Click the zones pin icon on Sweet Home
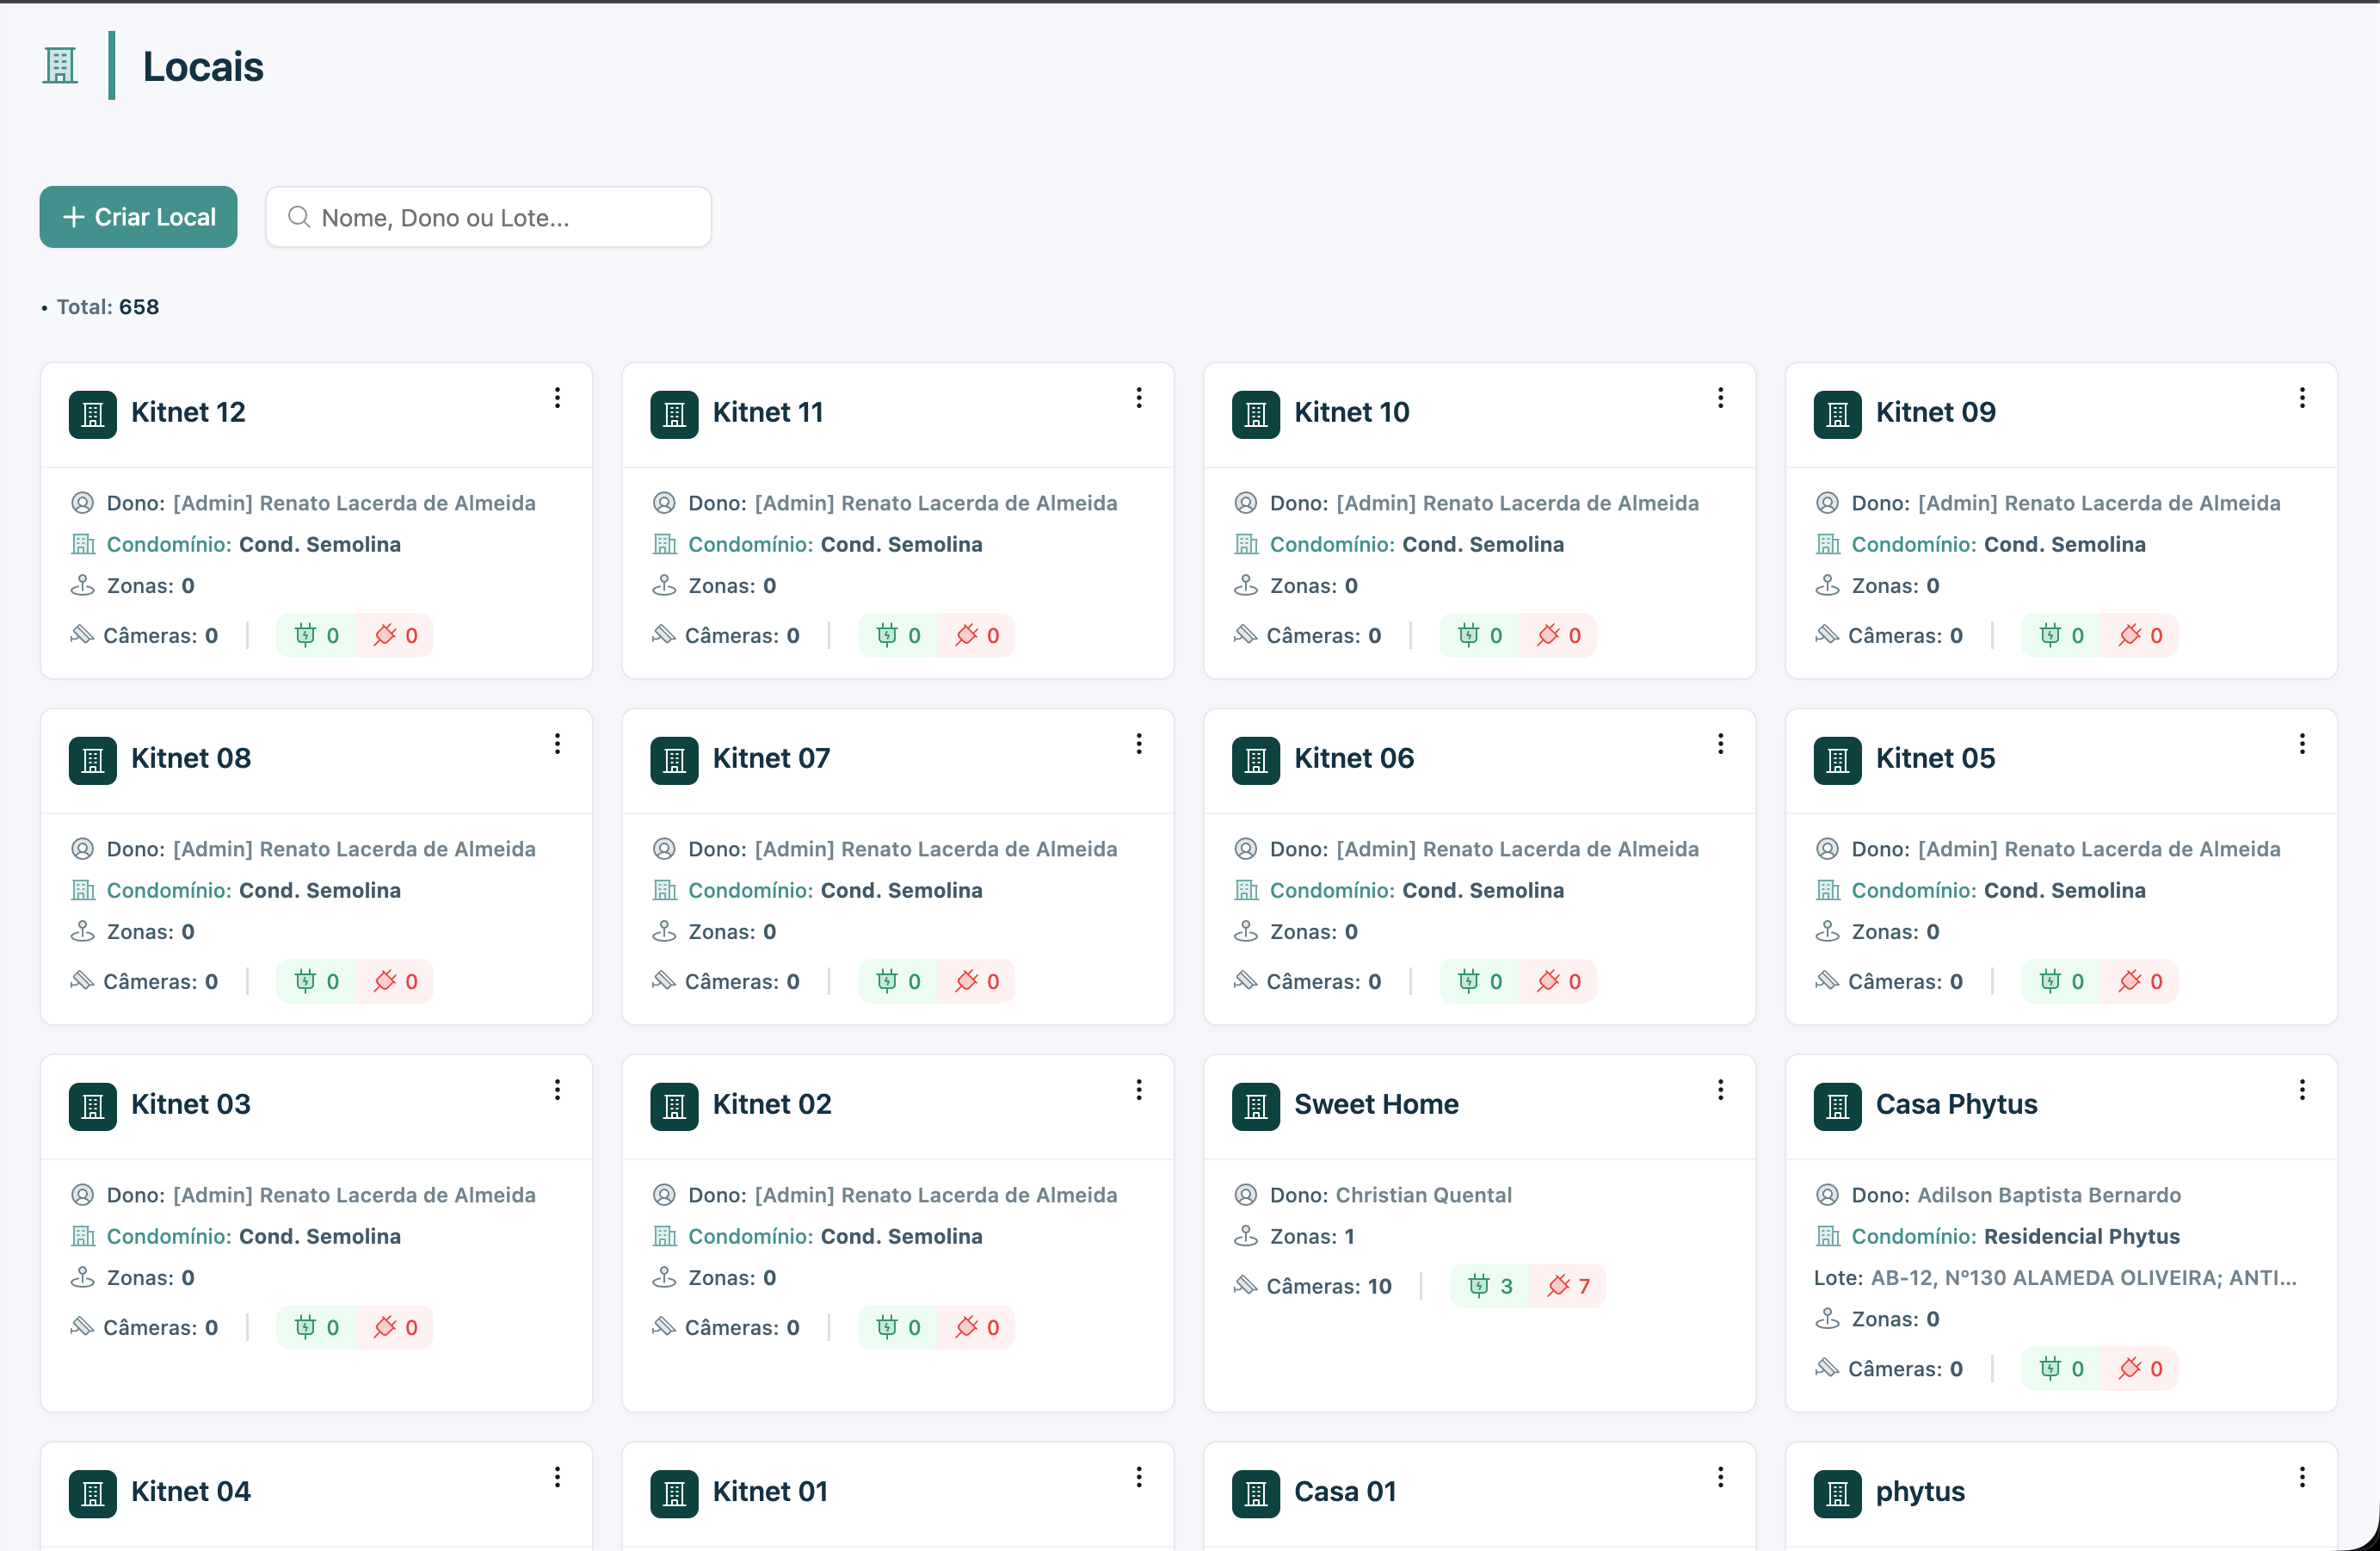The width and height of the screenshot is (2380, 1551). pos(1246,1236)
